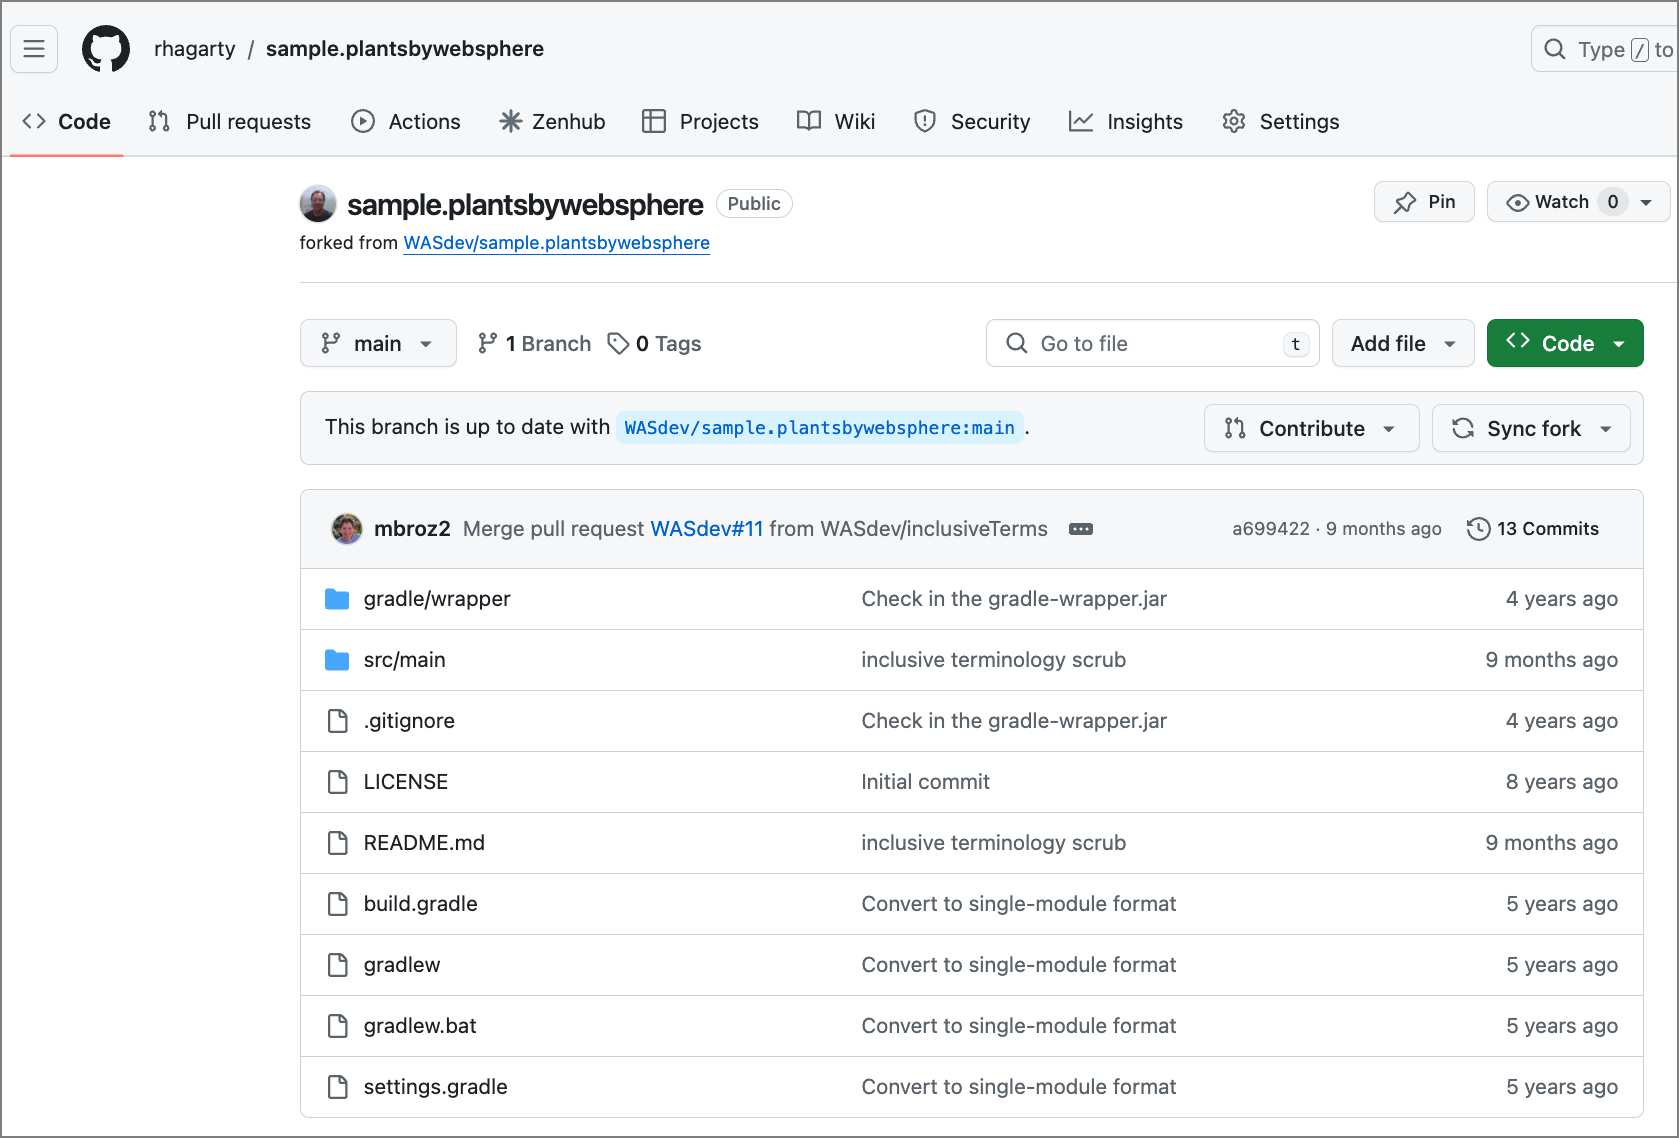The width and height of the screenshot is (1679, 1138).
Task: Open the main branch selector dropdown
Action: coord(378,344)
